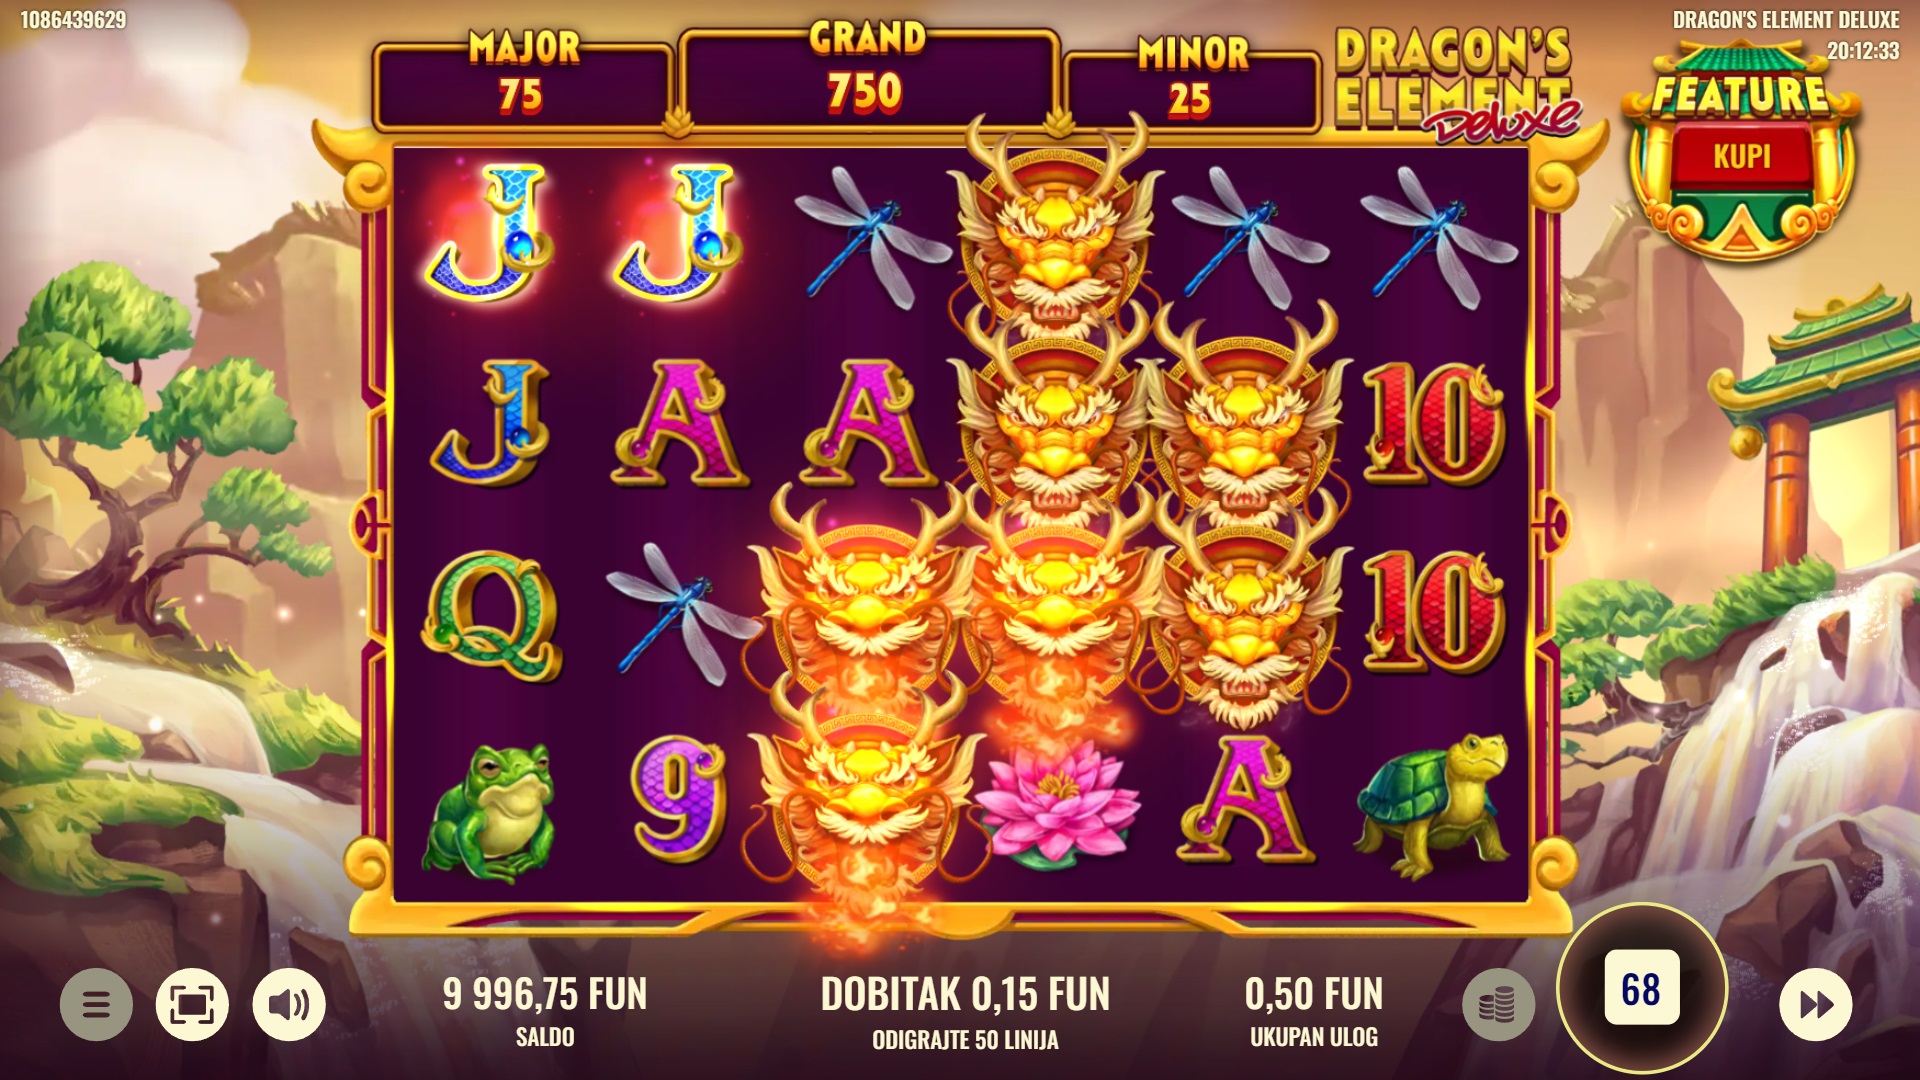Click the KUPI feature buy button

pyautogui.click(x=1742, y=156)
